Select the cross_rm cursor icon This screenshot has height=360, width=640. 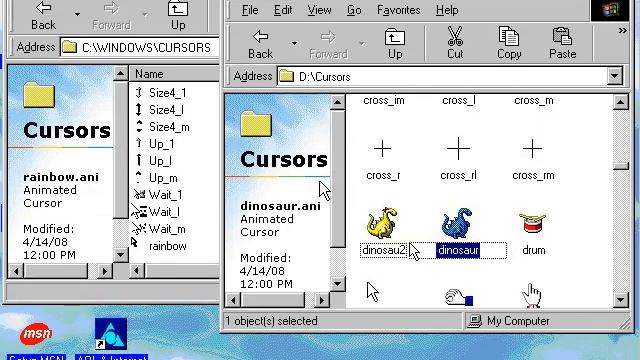tap(532, 149)
